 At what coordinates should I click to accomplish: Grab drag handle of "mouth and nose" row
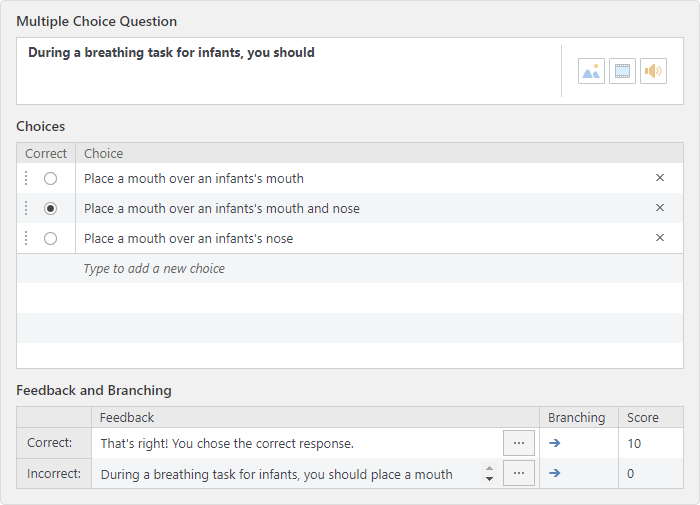(26, 208)
